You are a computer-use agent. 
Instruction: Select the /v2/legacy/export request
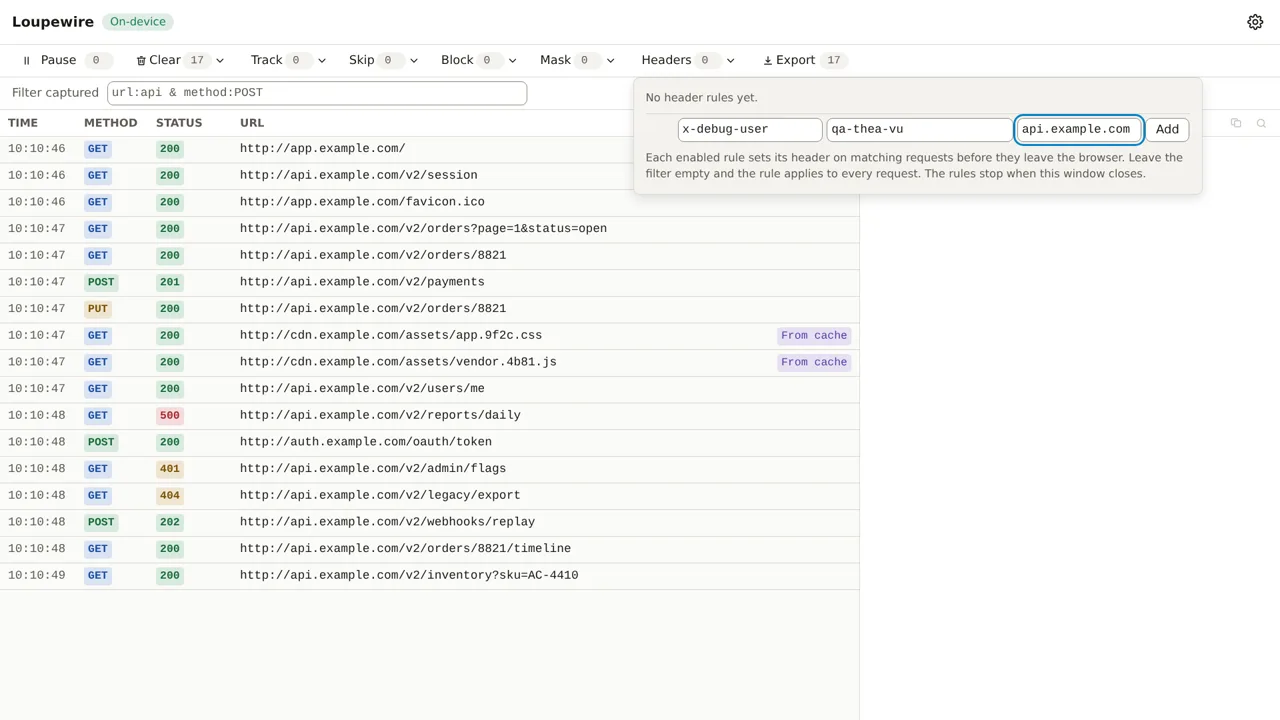(429, 495)
